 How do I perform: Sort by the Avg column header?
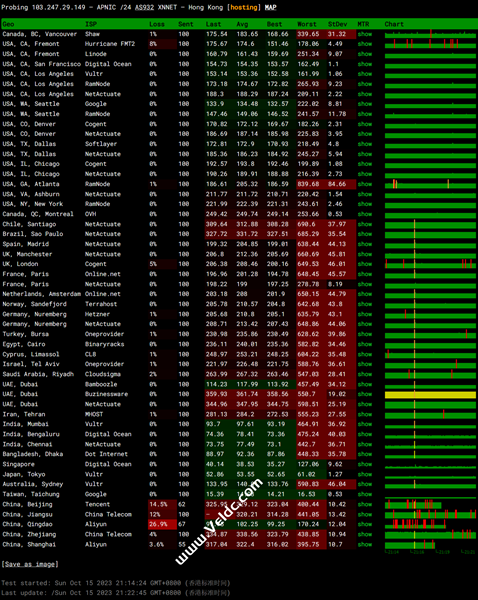242,24
